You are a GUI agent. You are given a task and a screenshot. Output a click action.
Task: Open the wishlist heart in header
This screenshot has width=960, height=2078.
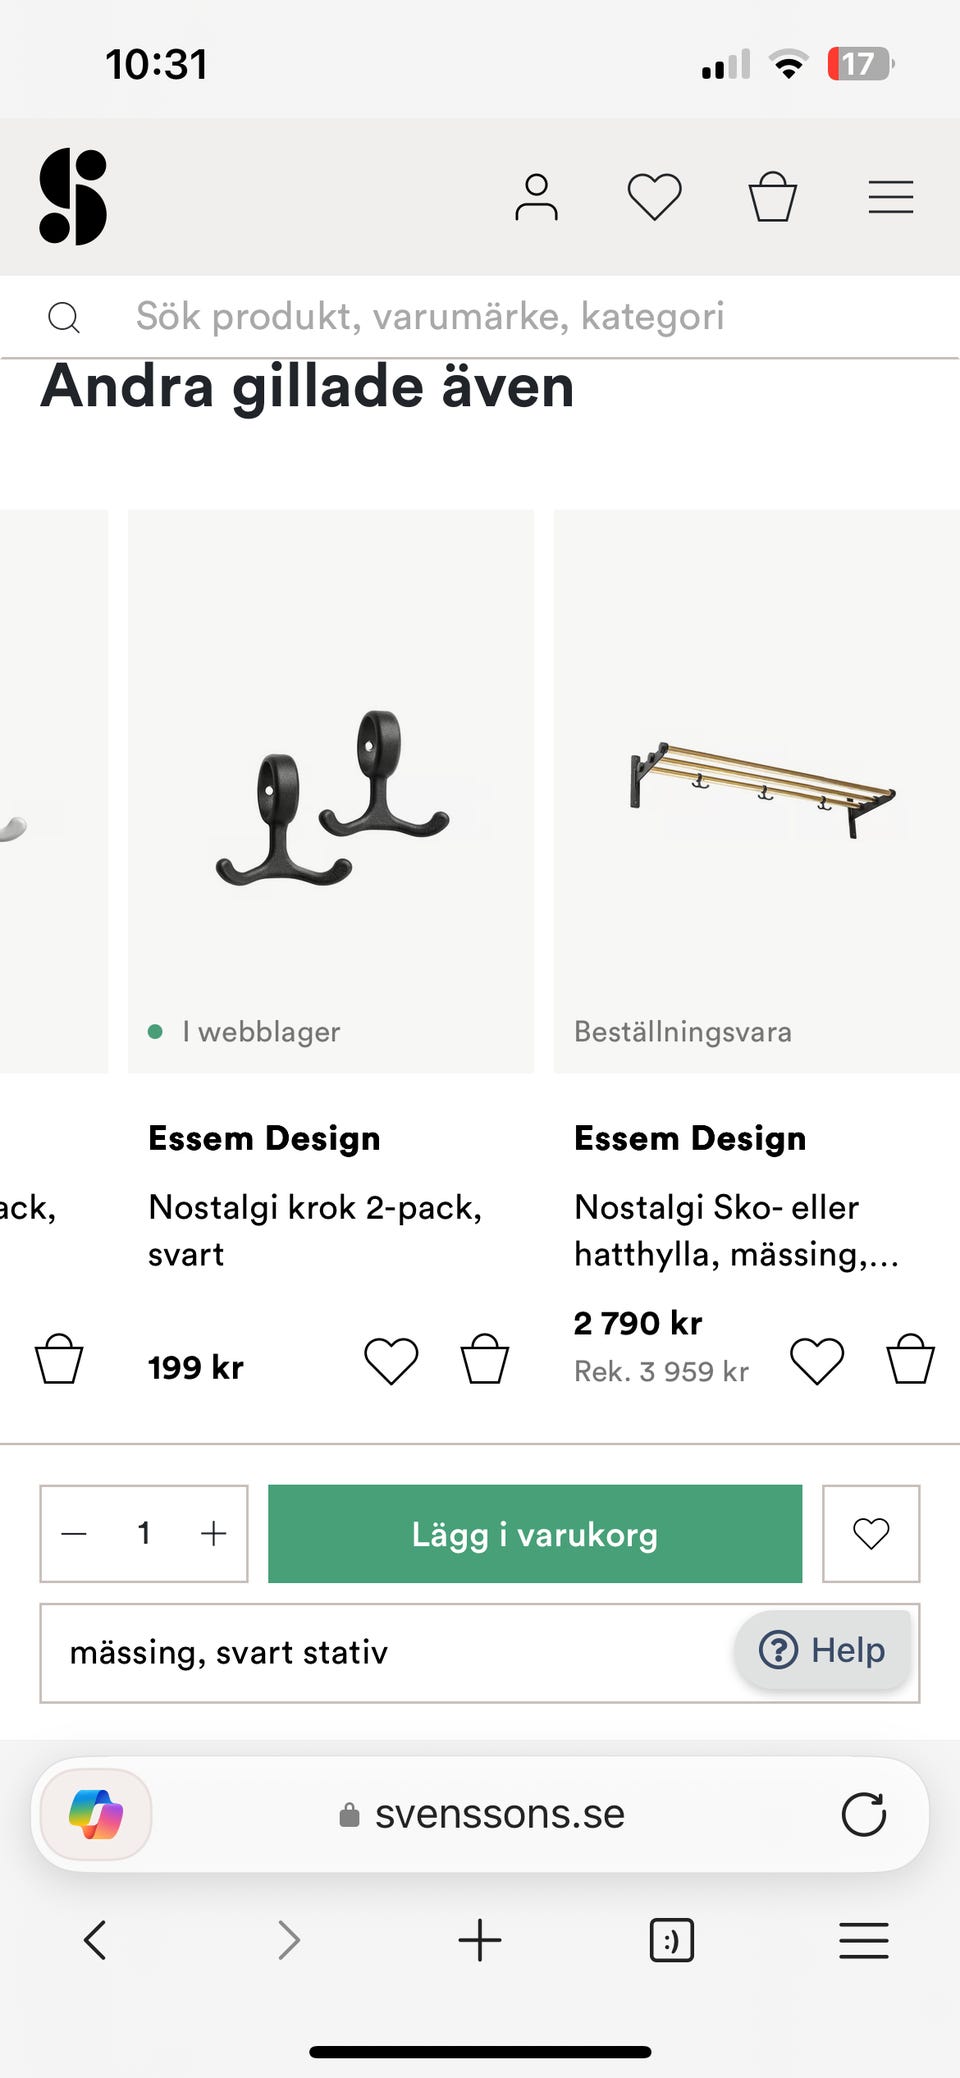click(654, 197)
